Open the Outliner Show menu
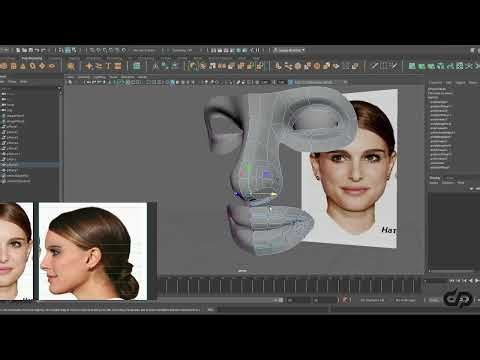480x360 pixels. click(x=12, y=82)
